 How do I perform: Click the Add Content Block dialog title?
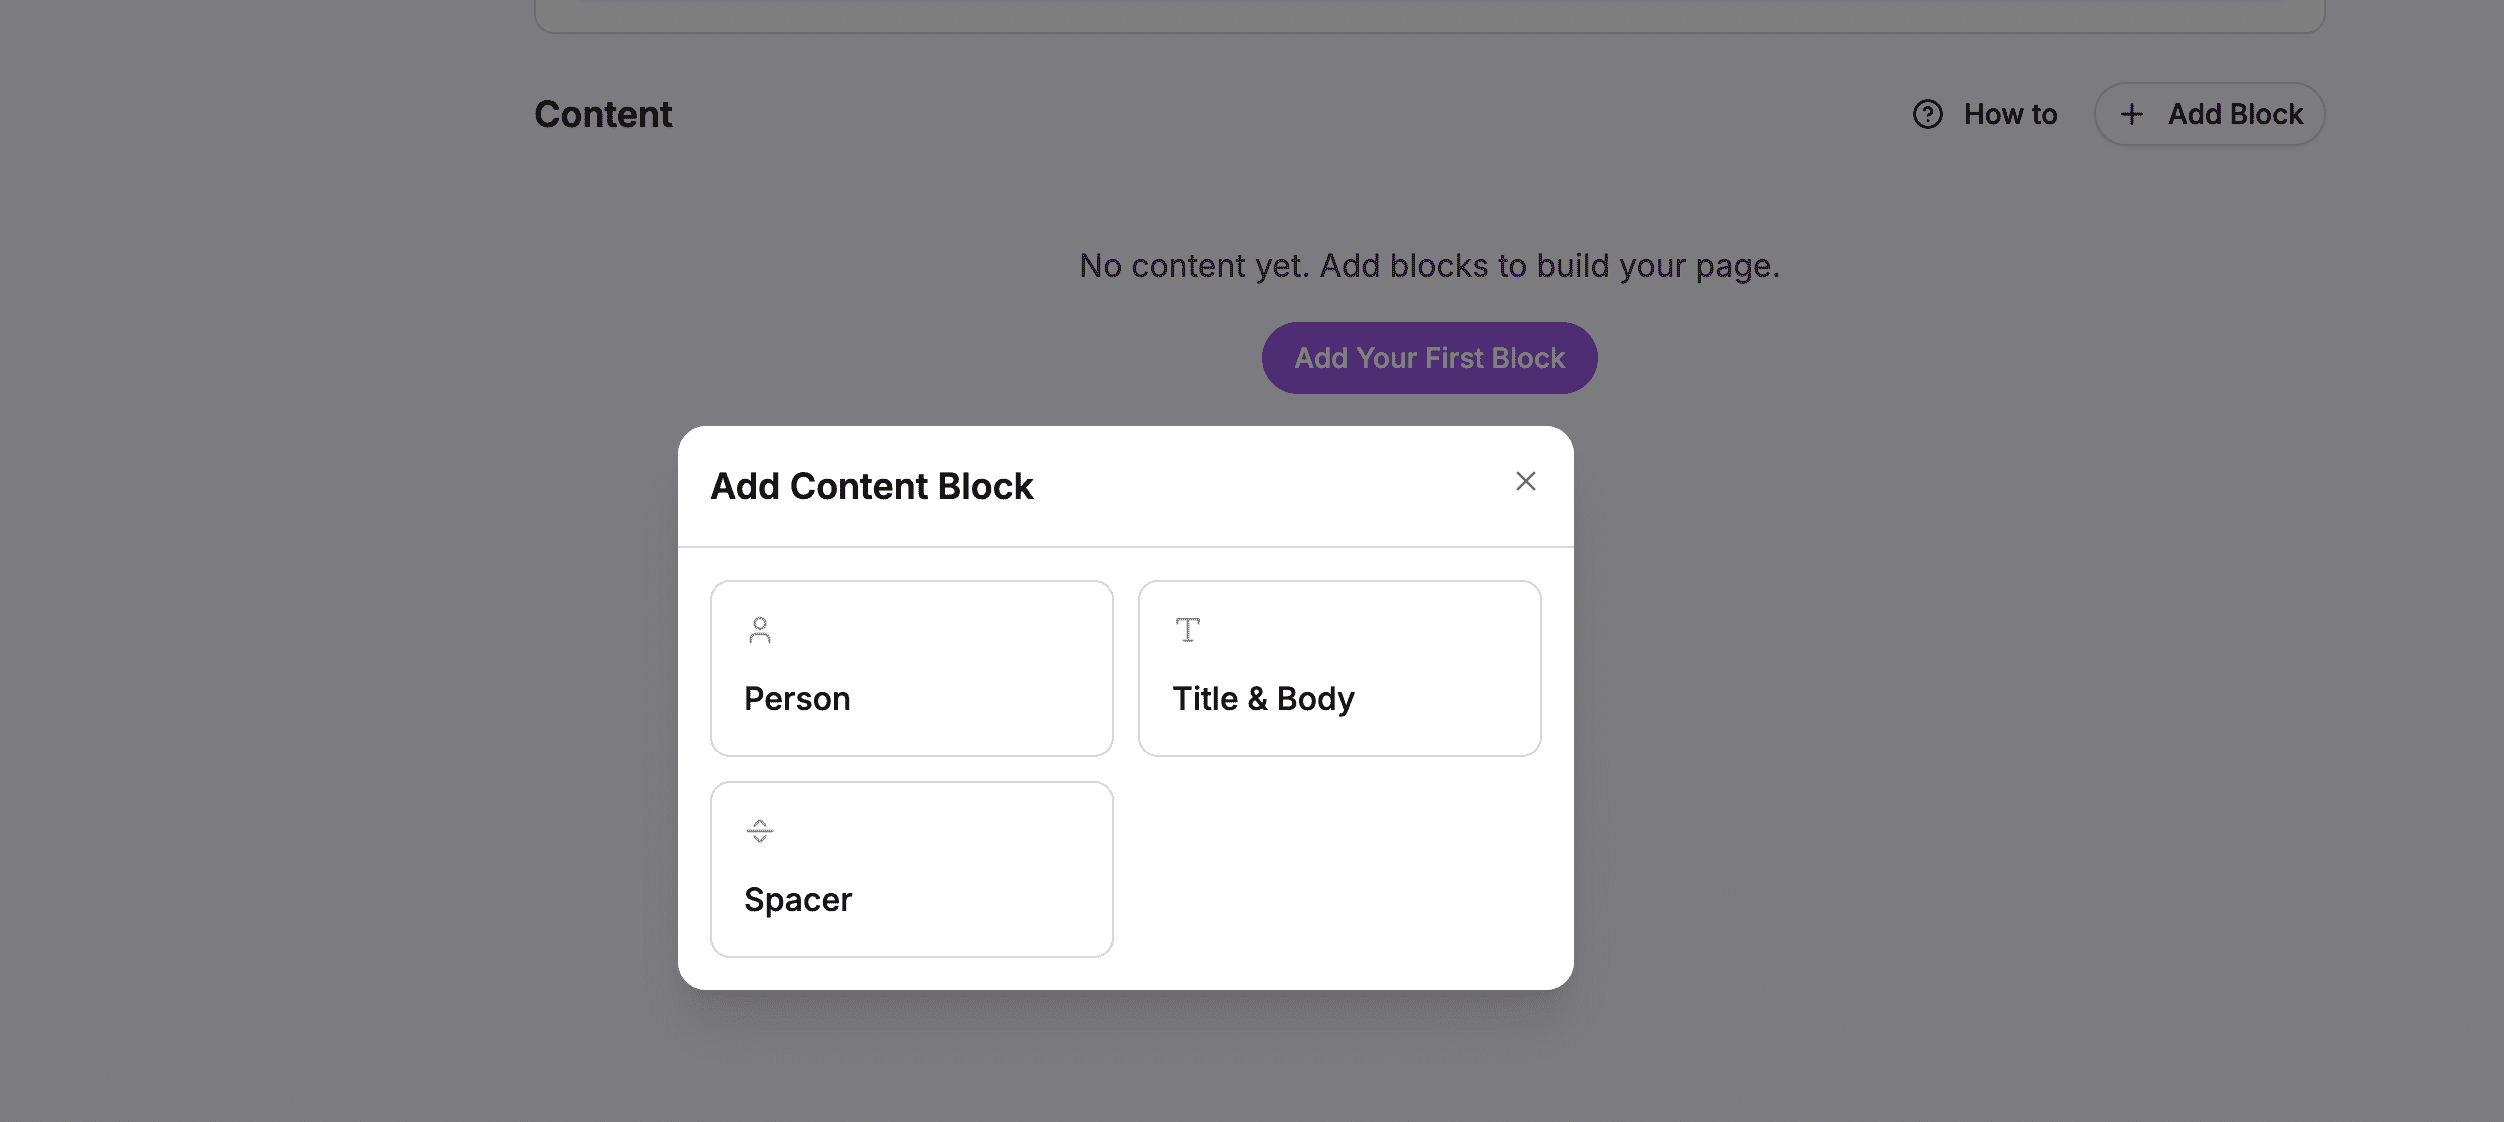[872, 486]
